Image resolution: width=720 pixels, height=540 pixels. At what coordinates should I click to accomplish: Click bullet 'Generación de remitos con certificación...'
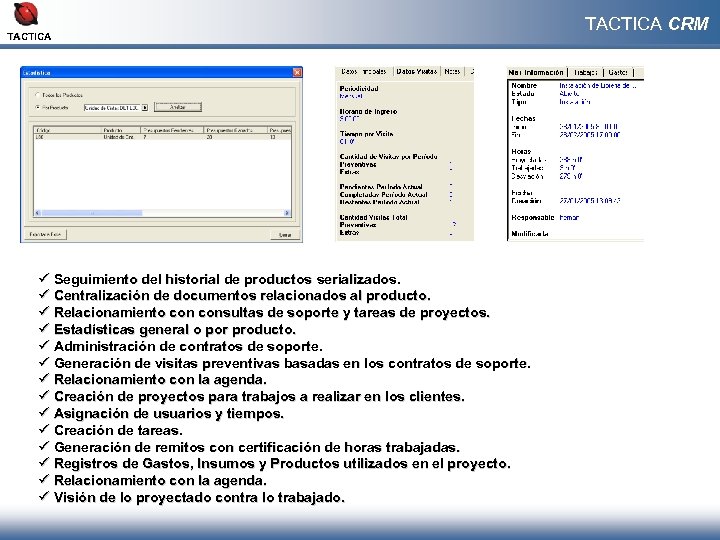(257, 447)
